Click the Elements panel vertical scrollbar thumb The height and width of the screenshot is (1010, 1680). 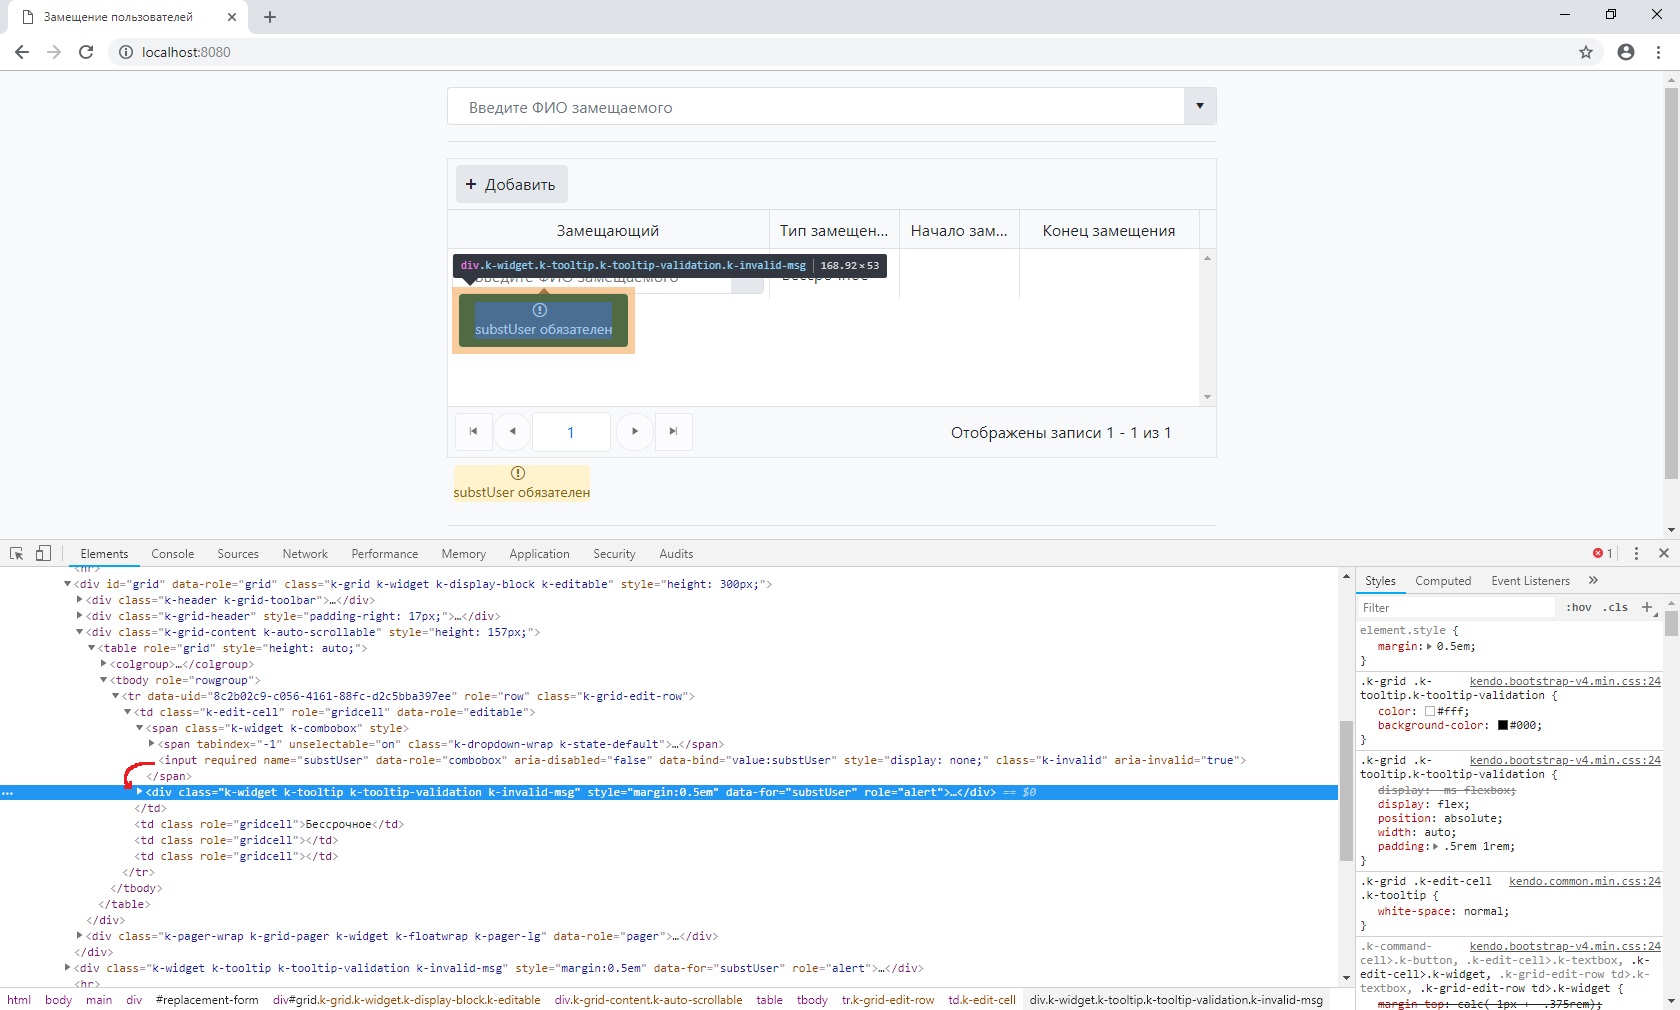1346,790
